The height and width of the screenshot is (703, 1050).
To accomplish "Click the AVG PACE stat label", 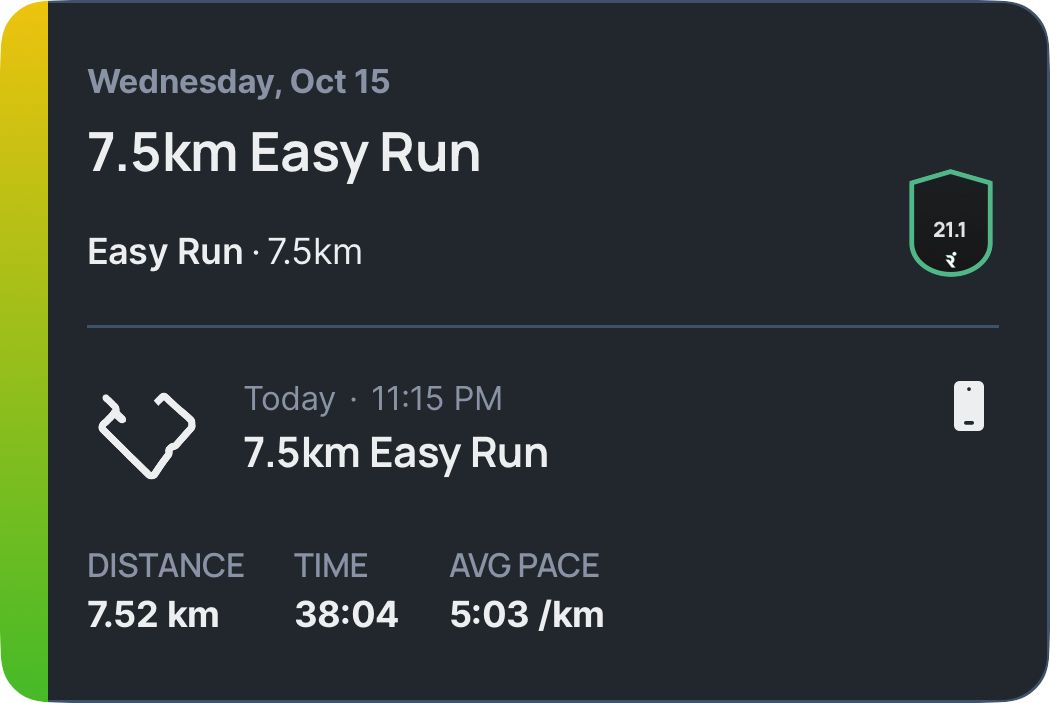I will pos(524,566).
